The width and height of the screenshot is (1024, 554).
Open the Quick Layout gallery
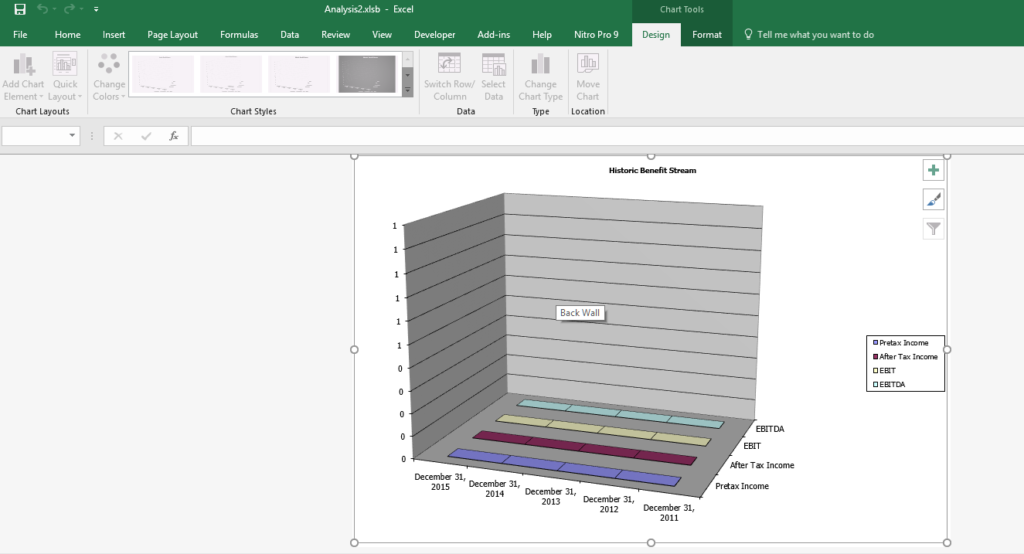click(65, 77)
